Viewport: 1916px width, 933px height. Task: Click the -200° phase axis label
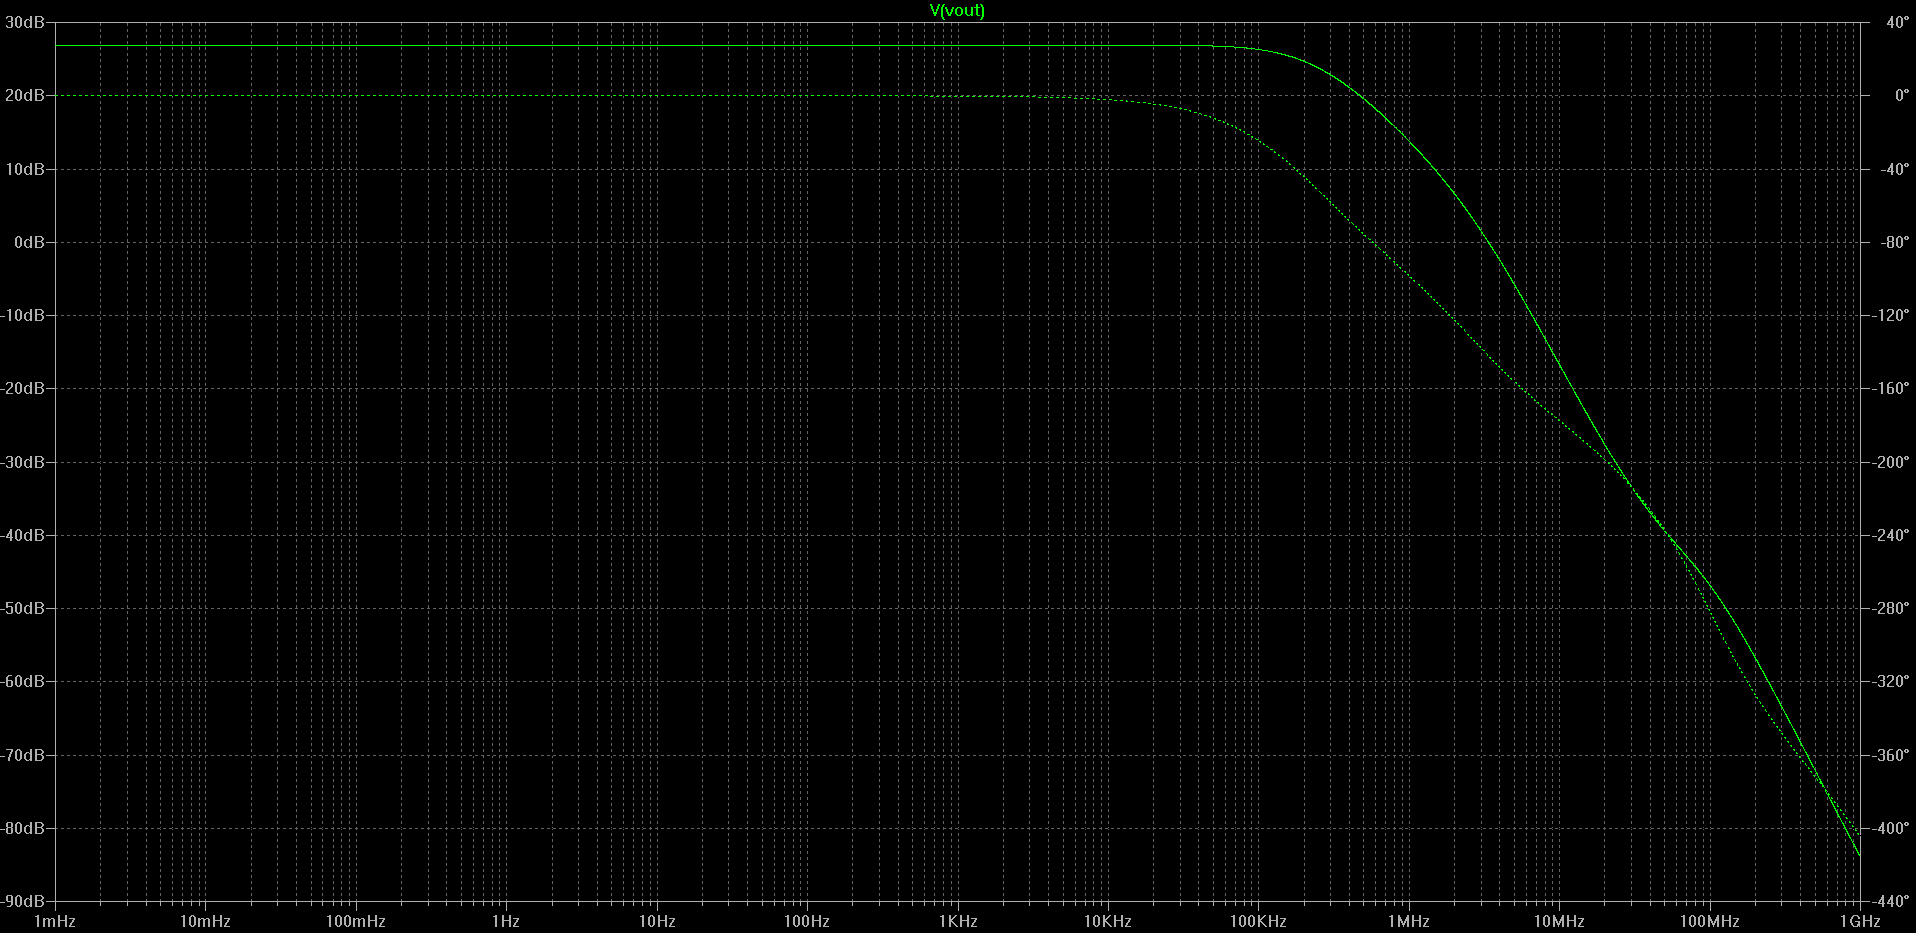coord(1890,462)
